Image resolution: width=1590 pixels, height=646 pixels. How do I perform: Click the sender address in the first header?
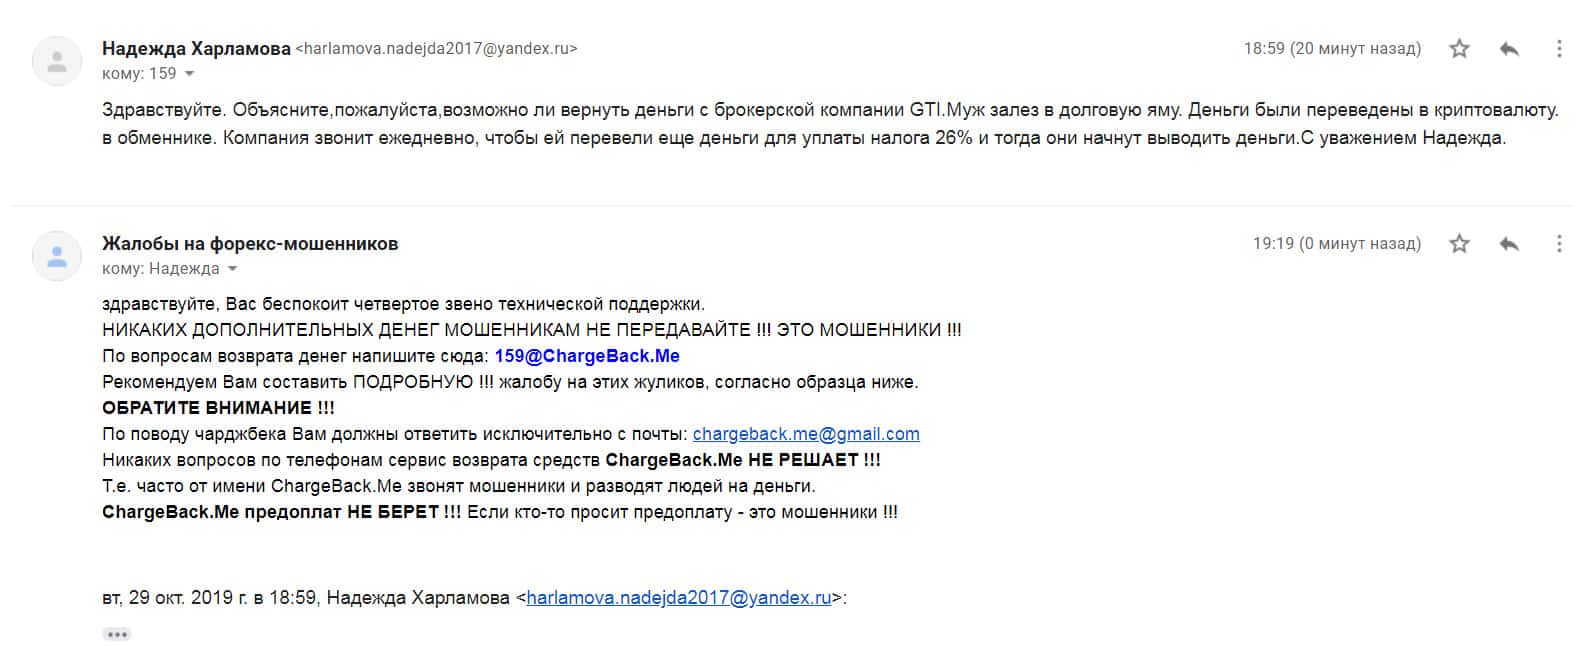pos(436,48)
